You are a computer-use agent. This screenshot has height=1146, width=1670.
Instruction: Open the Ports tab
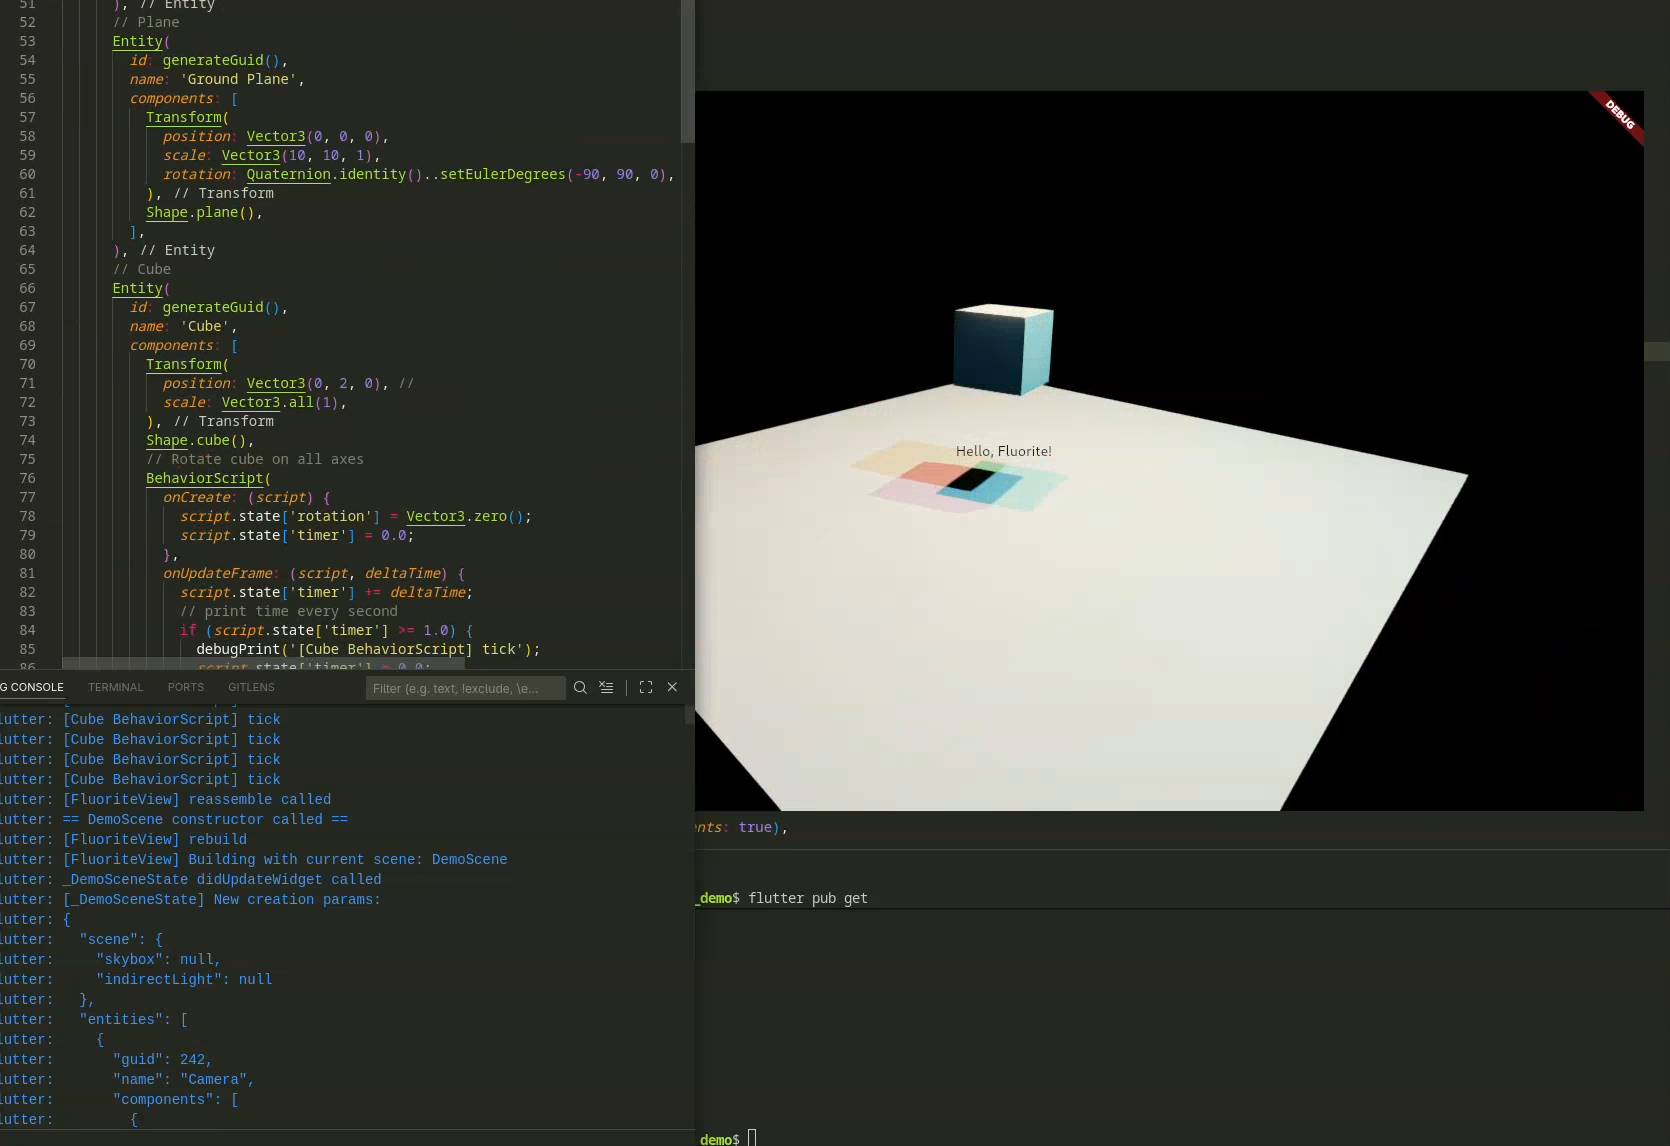pos(185,687)
